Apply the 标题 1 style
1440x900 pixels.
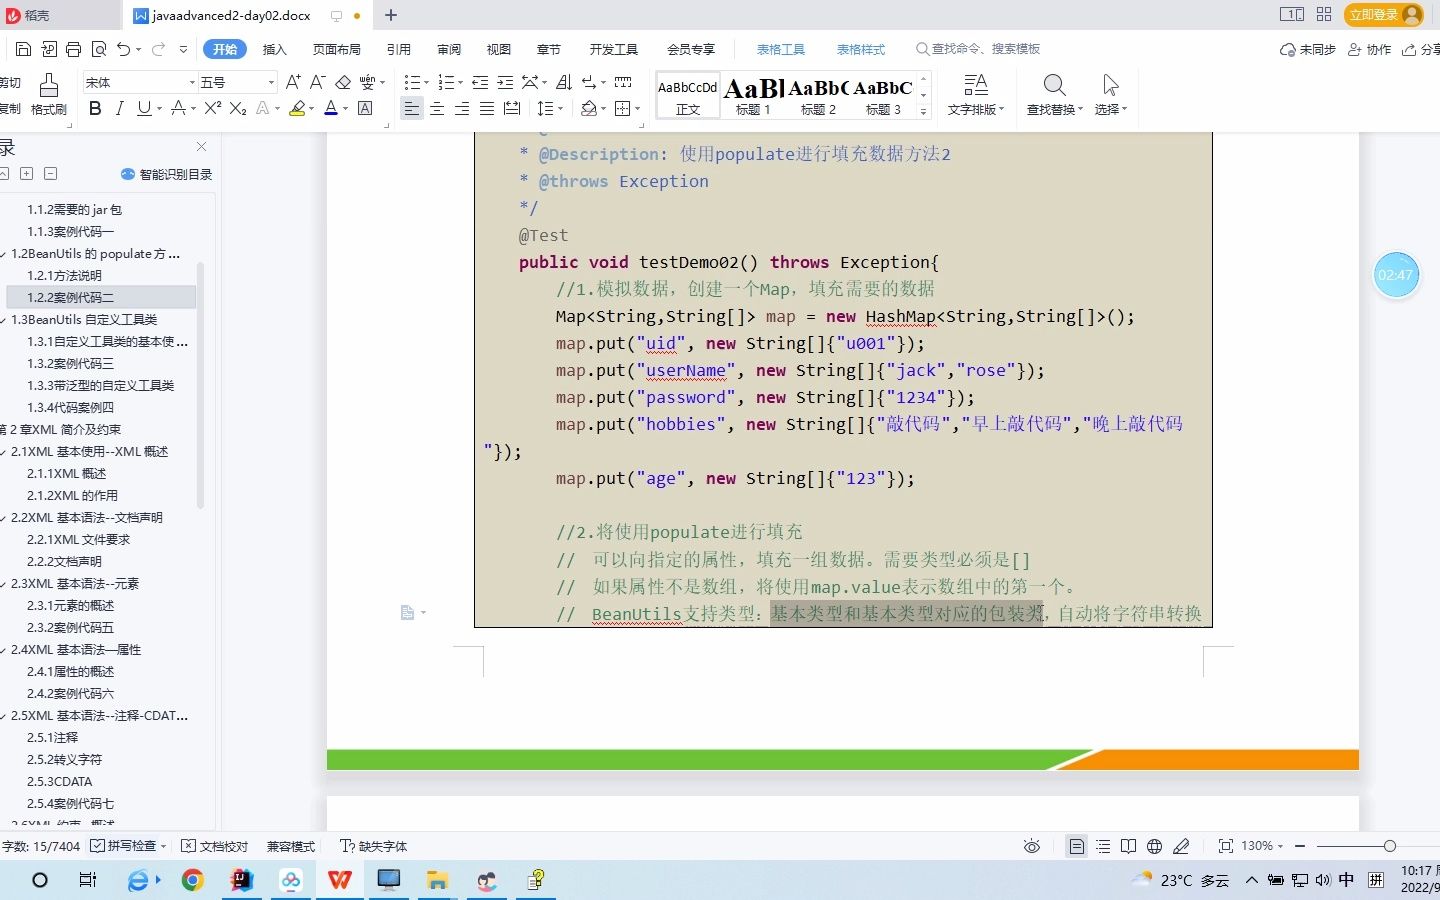(x=753, y=95)
